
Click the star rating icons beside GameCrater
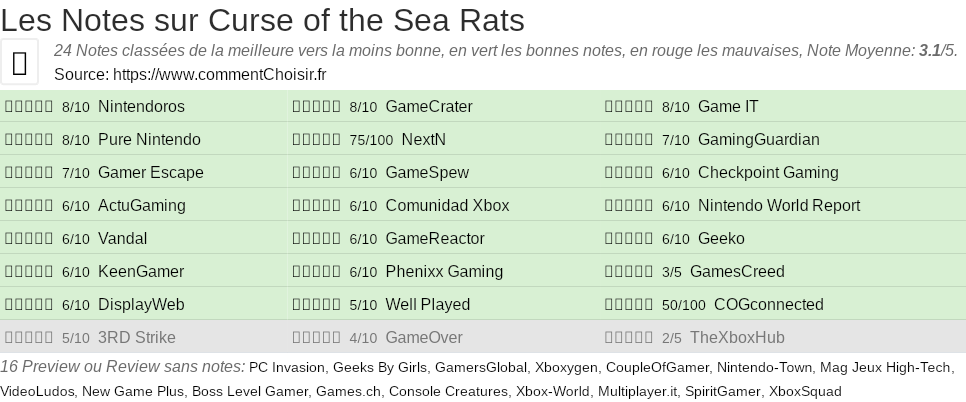point(317,107)
